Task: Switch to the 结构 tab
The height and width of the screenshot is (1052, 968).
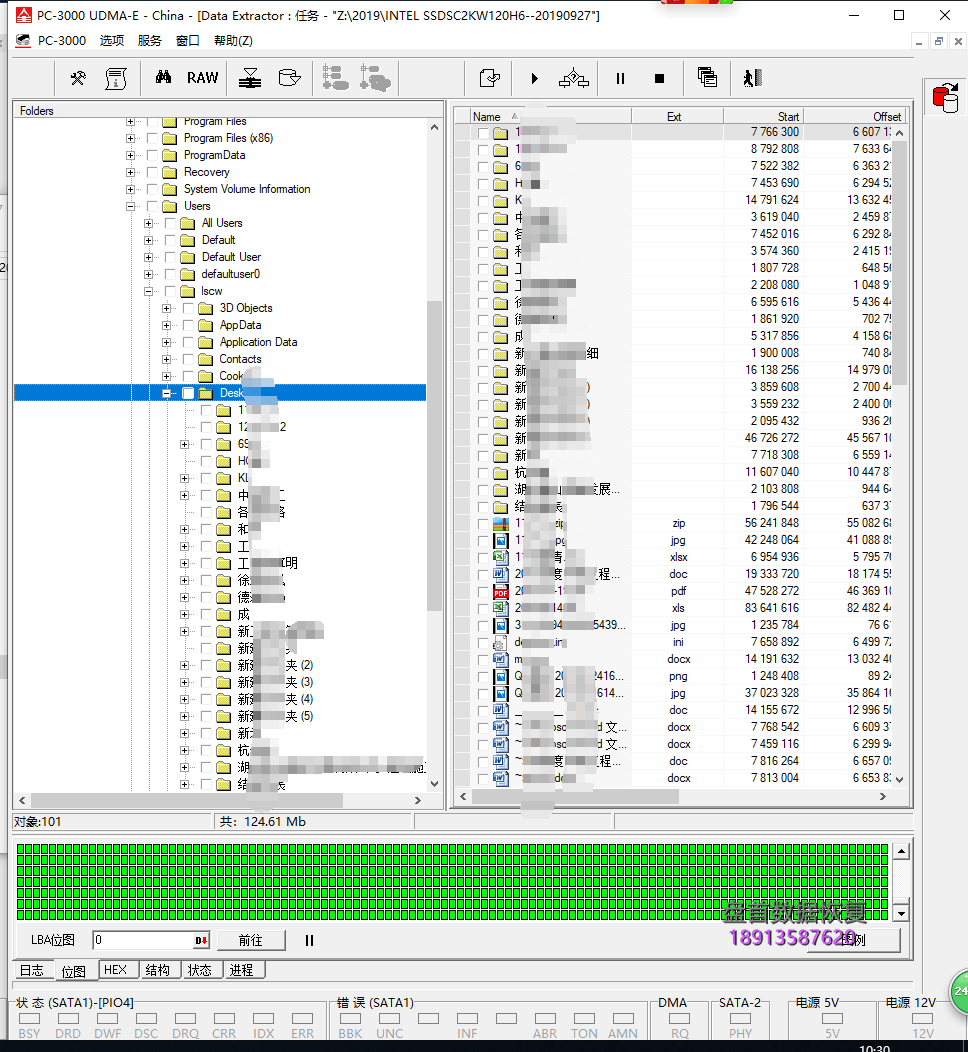Action: (x=158, y=969)
